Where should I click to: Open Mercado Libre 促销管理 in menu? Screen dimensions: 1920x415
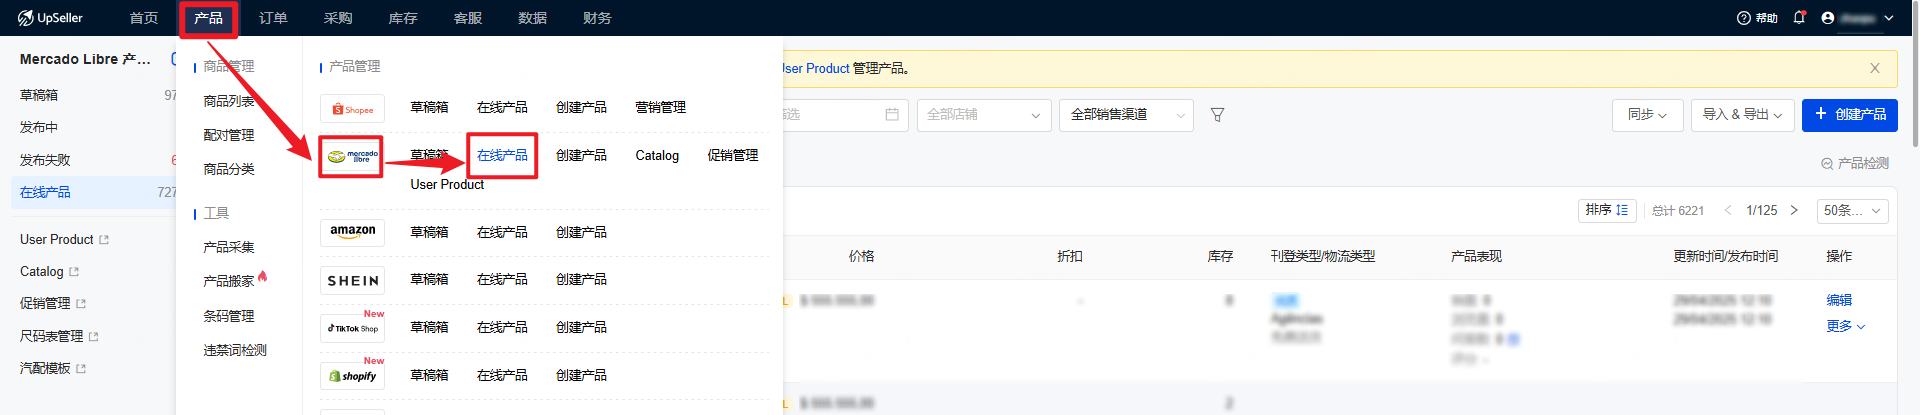tap(733, 156)
